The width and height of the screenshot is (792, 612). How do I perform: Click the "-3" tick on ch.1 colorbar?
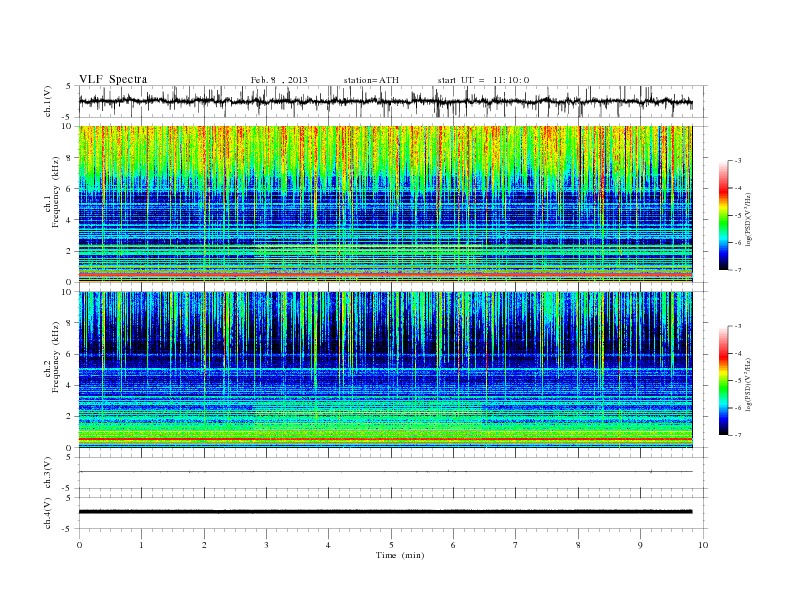coord(737,161)
